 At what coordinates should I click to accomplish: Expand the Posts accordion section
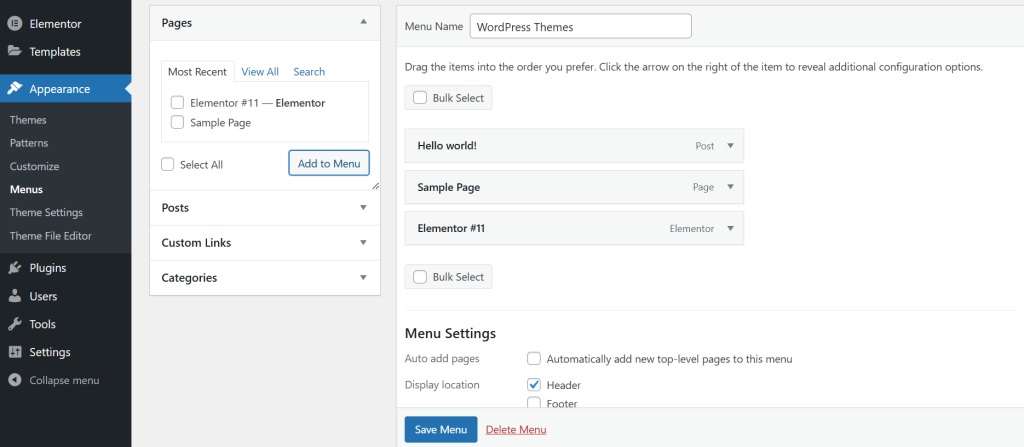coord(363,208)
